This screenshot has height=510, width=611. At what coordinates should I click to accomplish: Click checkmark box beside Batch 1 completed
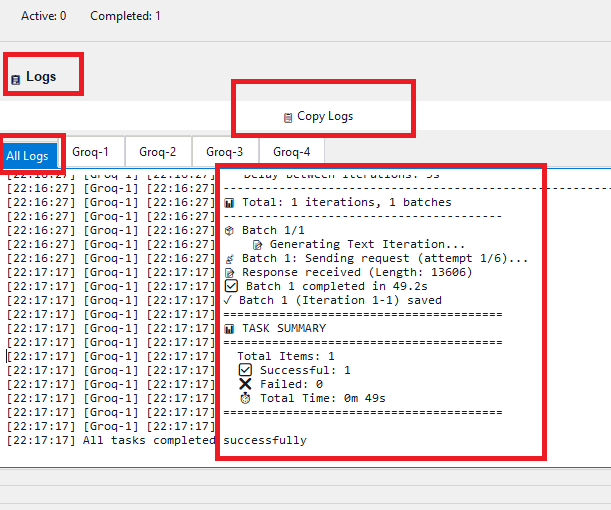(231, 286)
